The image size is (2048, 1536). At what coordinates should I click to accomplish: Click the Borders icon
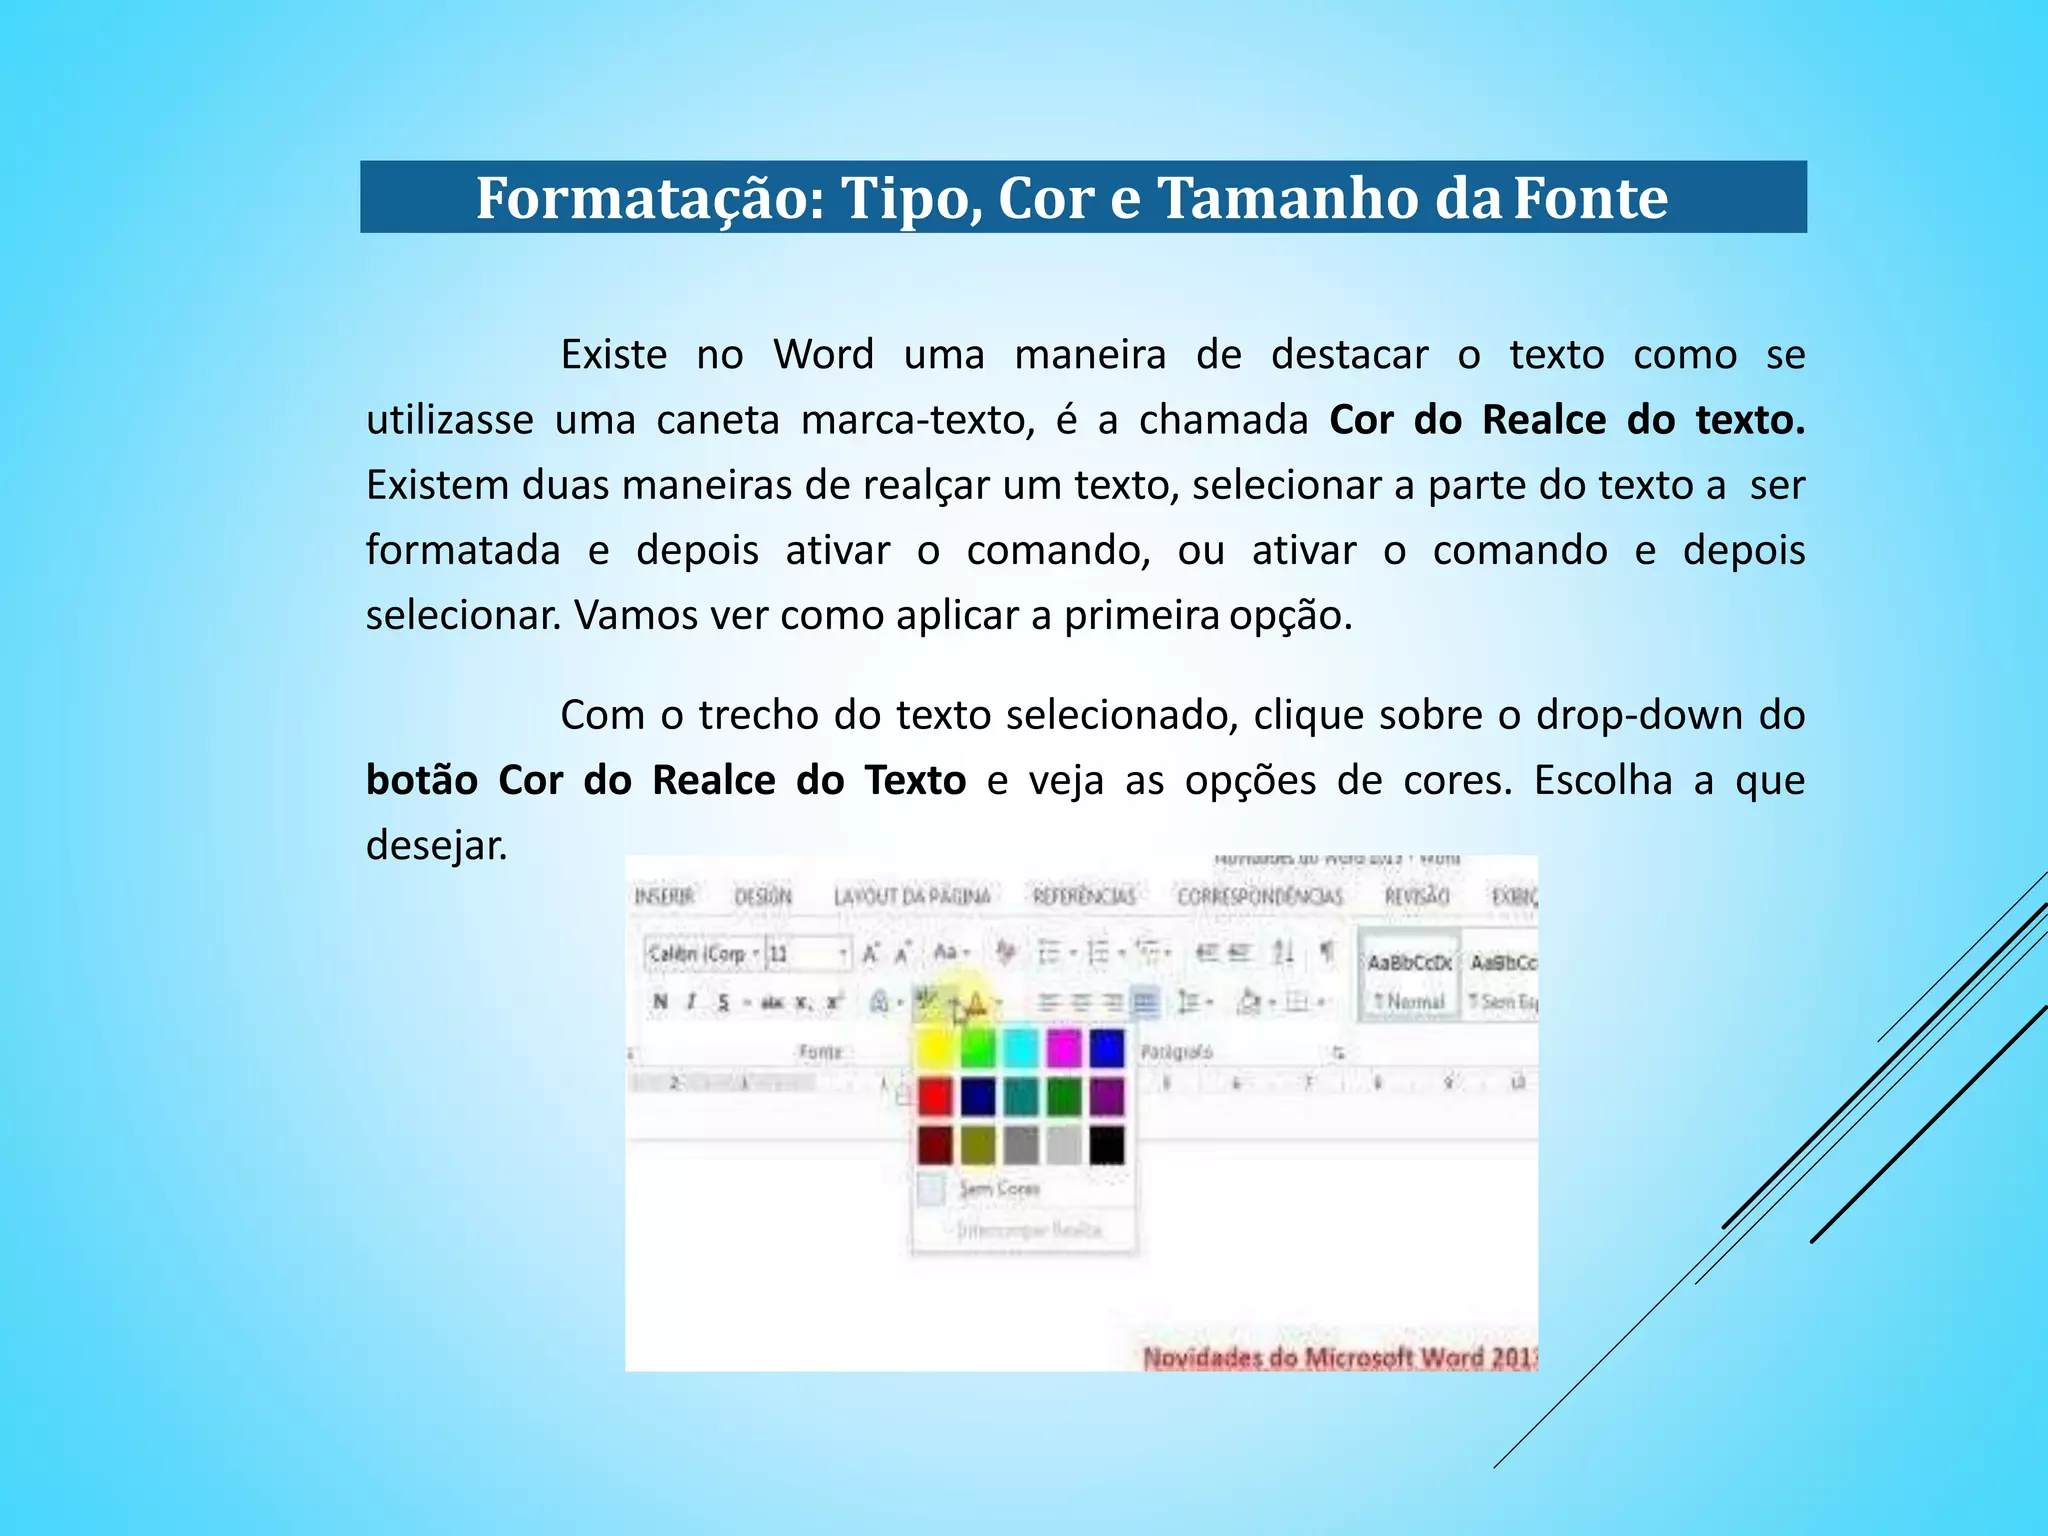point(1297,1002)
